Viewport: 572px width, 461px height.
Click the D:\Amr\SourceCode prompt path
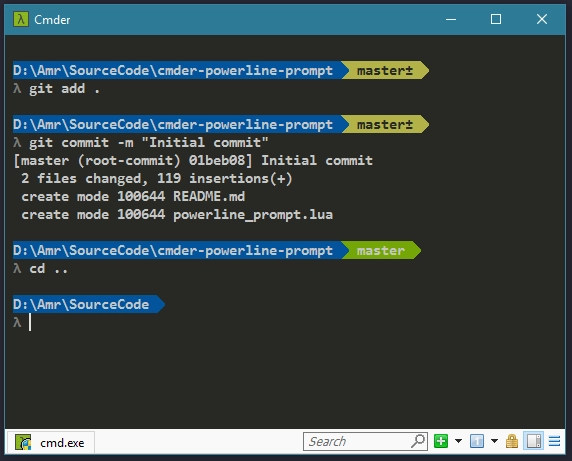81,304
